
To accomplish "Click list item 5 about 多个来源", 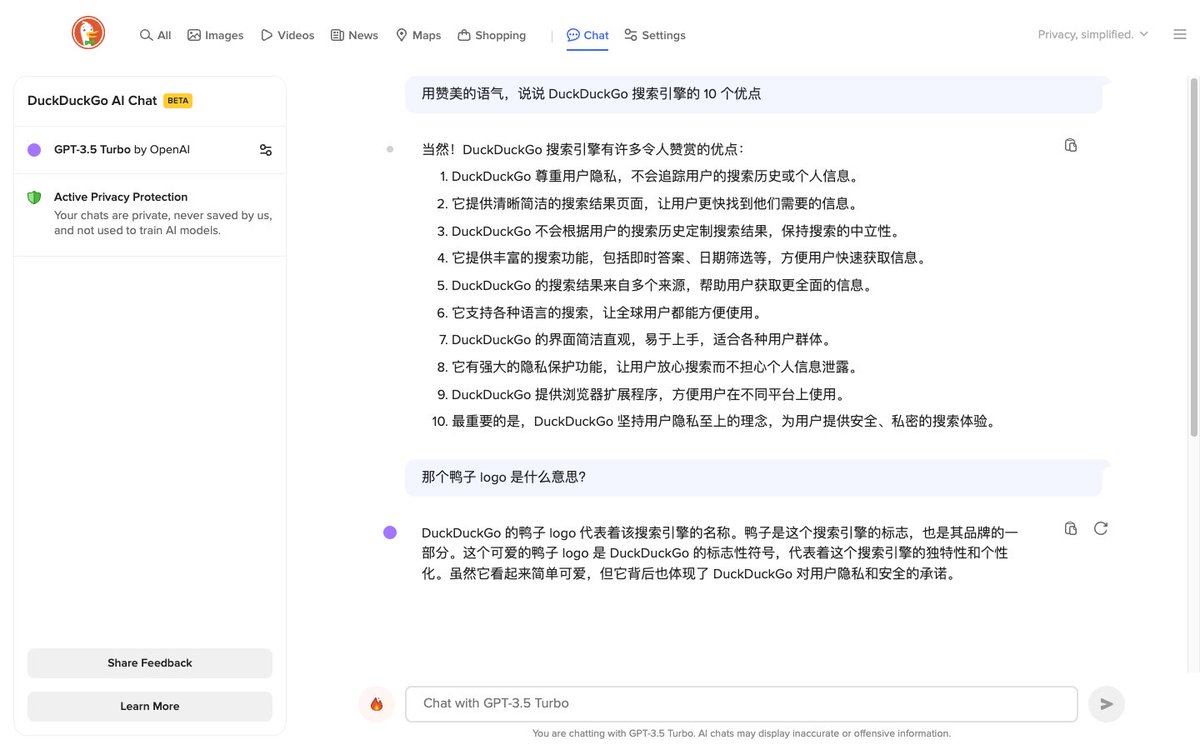I will pos(656,285).
